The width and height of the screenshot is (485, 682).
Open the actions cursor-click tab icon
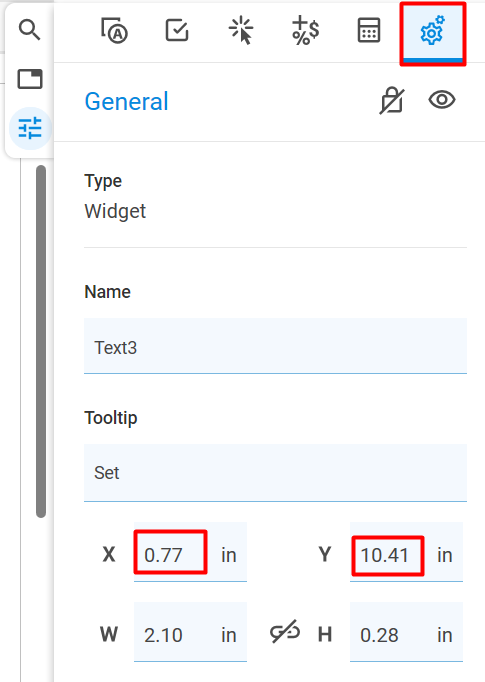(241, 31)
